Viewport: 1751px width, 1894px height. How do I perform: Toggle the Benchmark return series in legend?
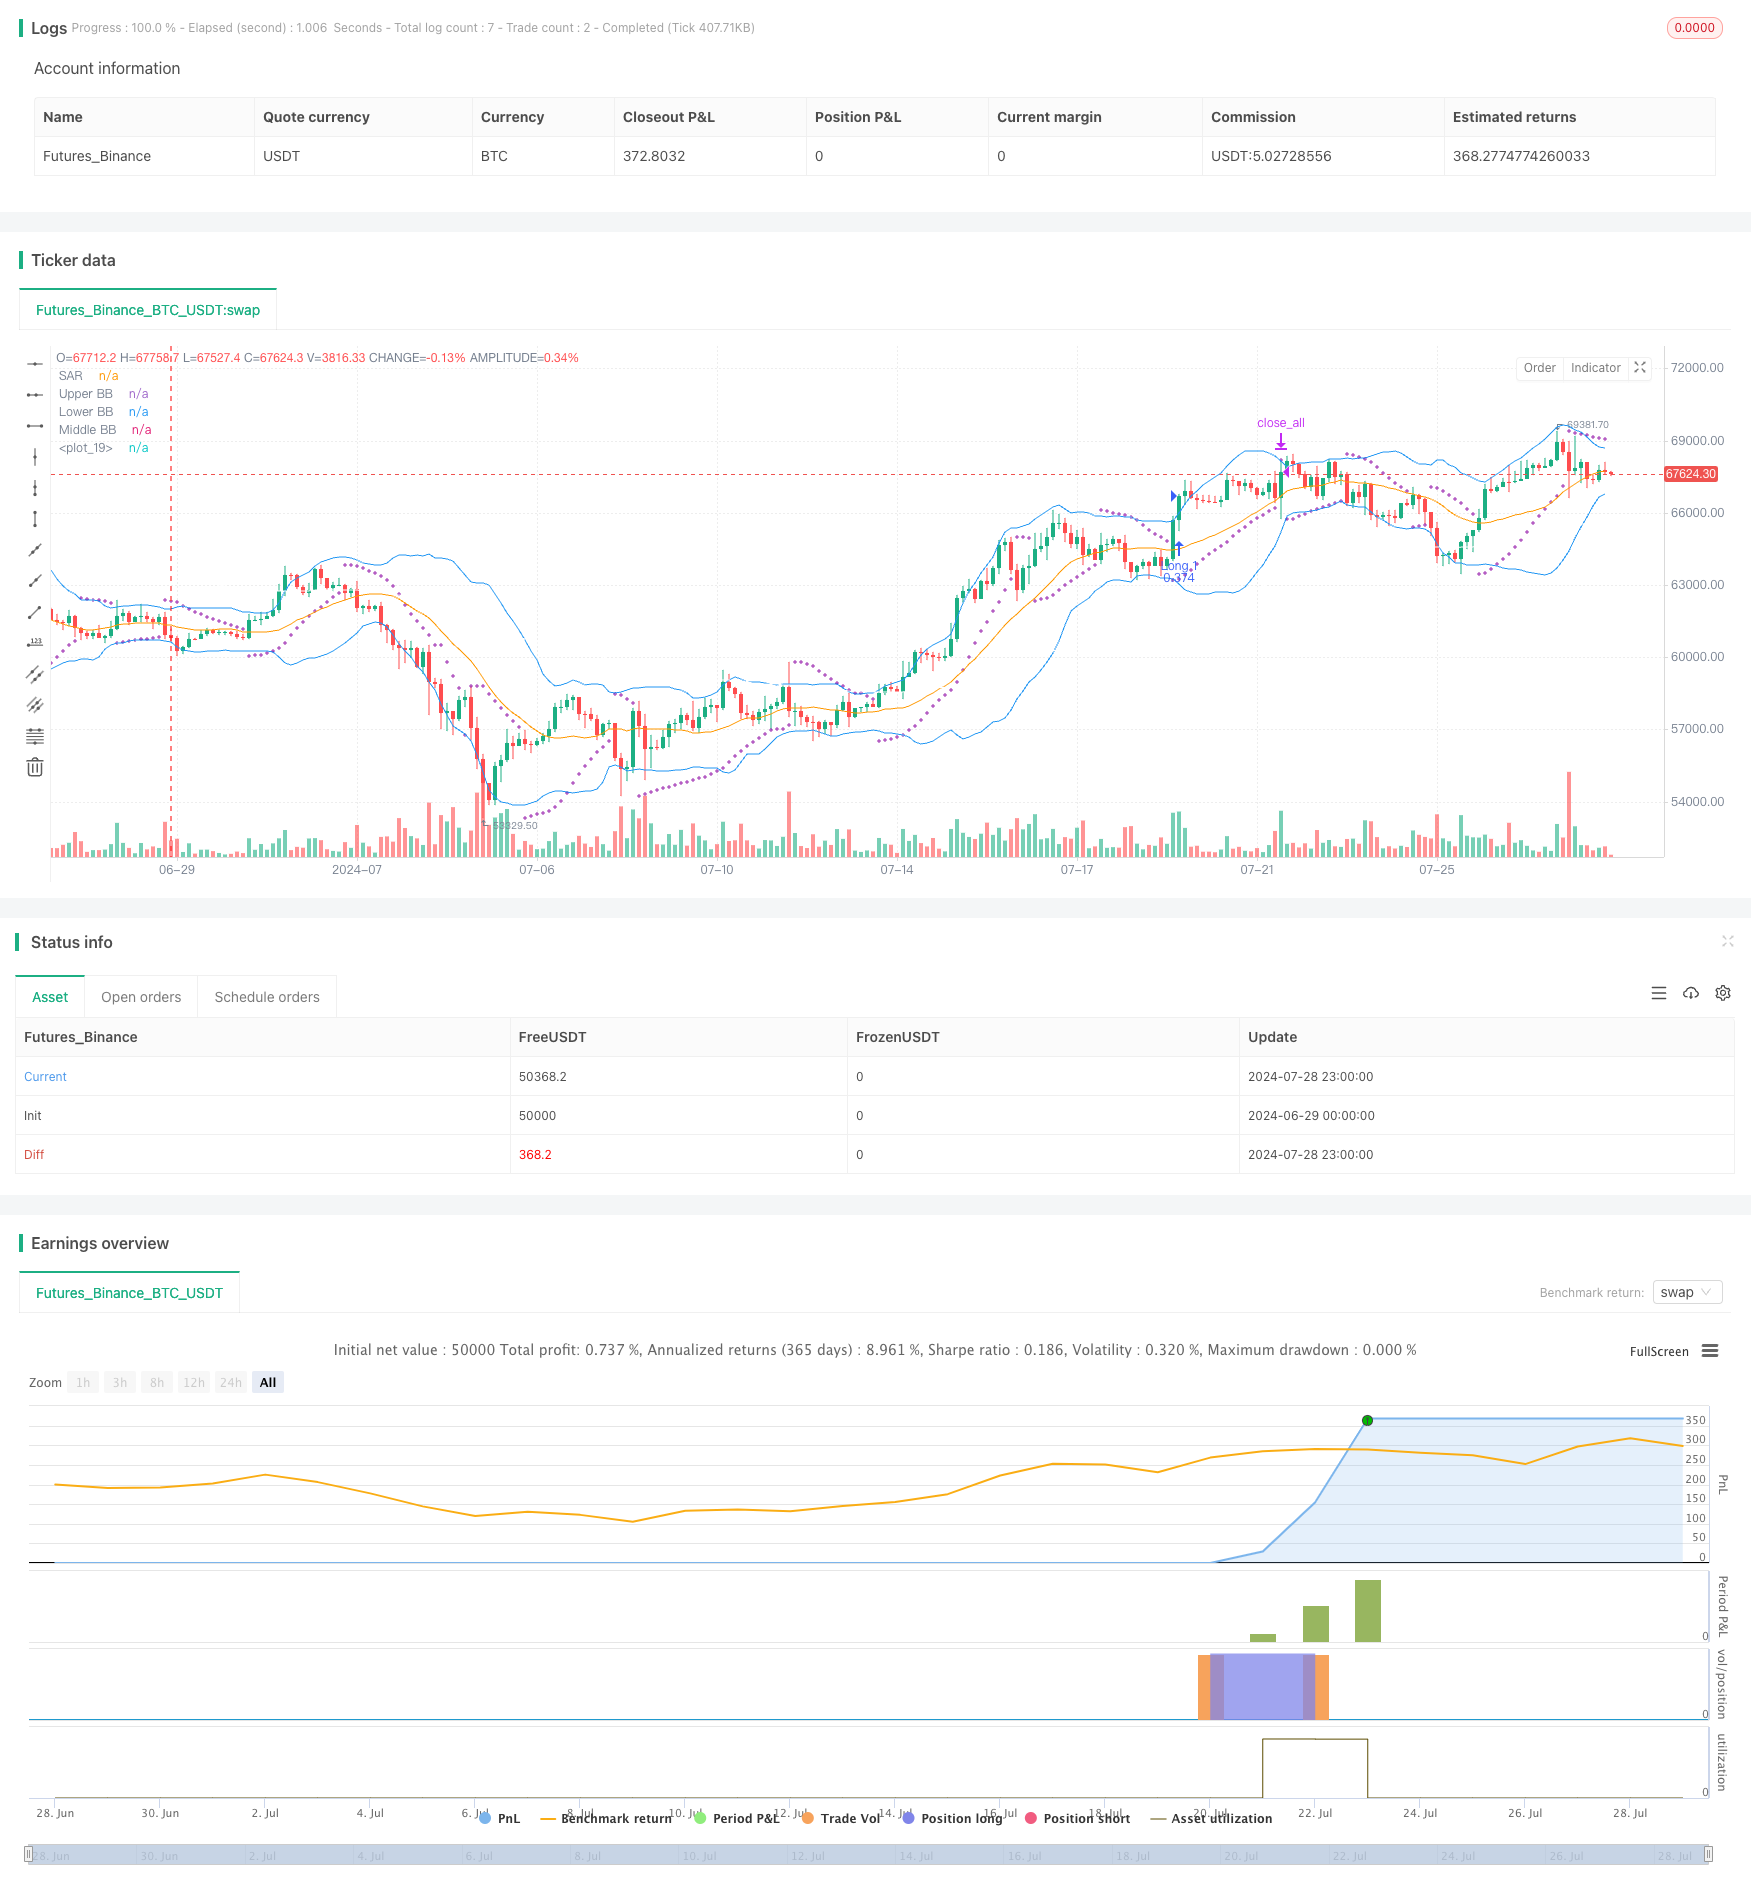pos(606,1818)
